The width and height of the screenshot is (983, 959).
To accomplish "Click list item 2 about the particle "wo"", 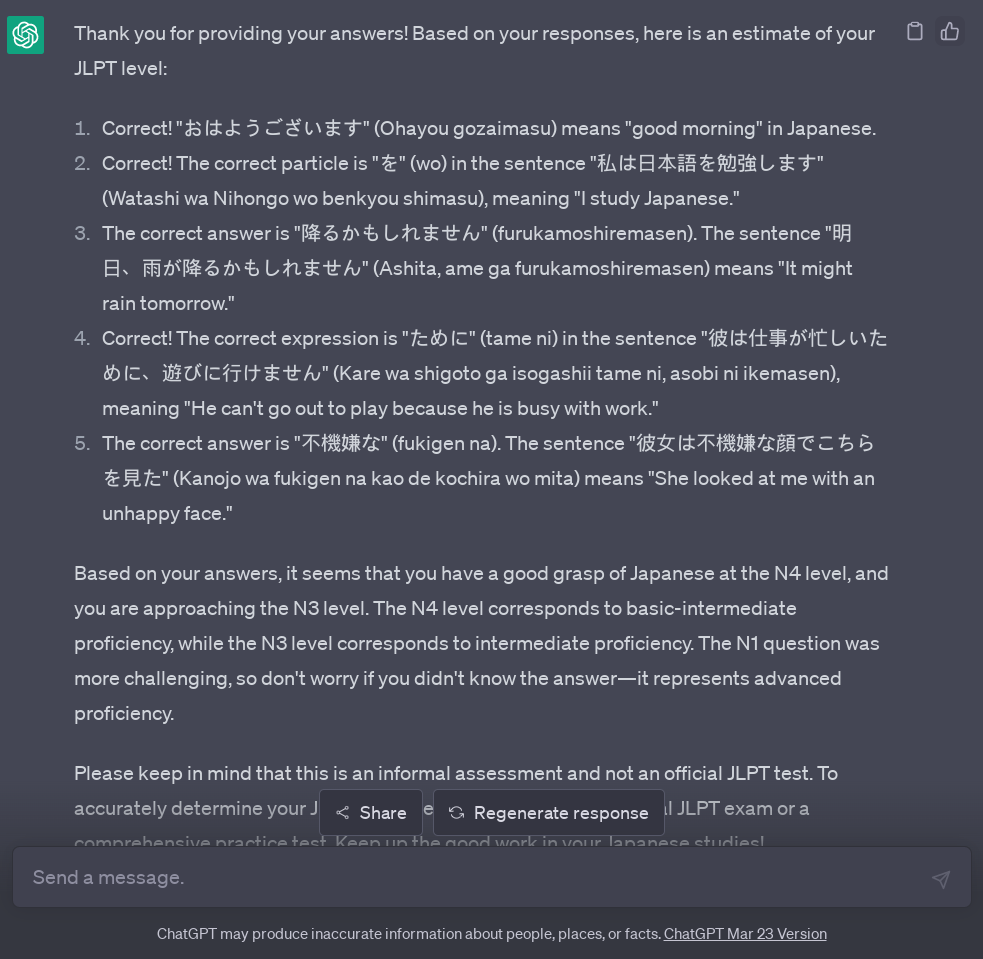I will 462,181.
